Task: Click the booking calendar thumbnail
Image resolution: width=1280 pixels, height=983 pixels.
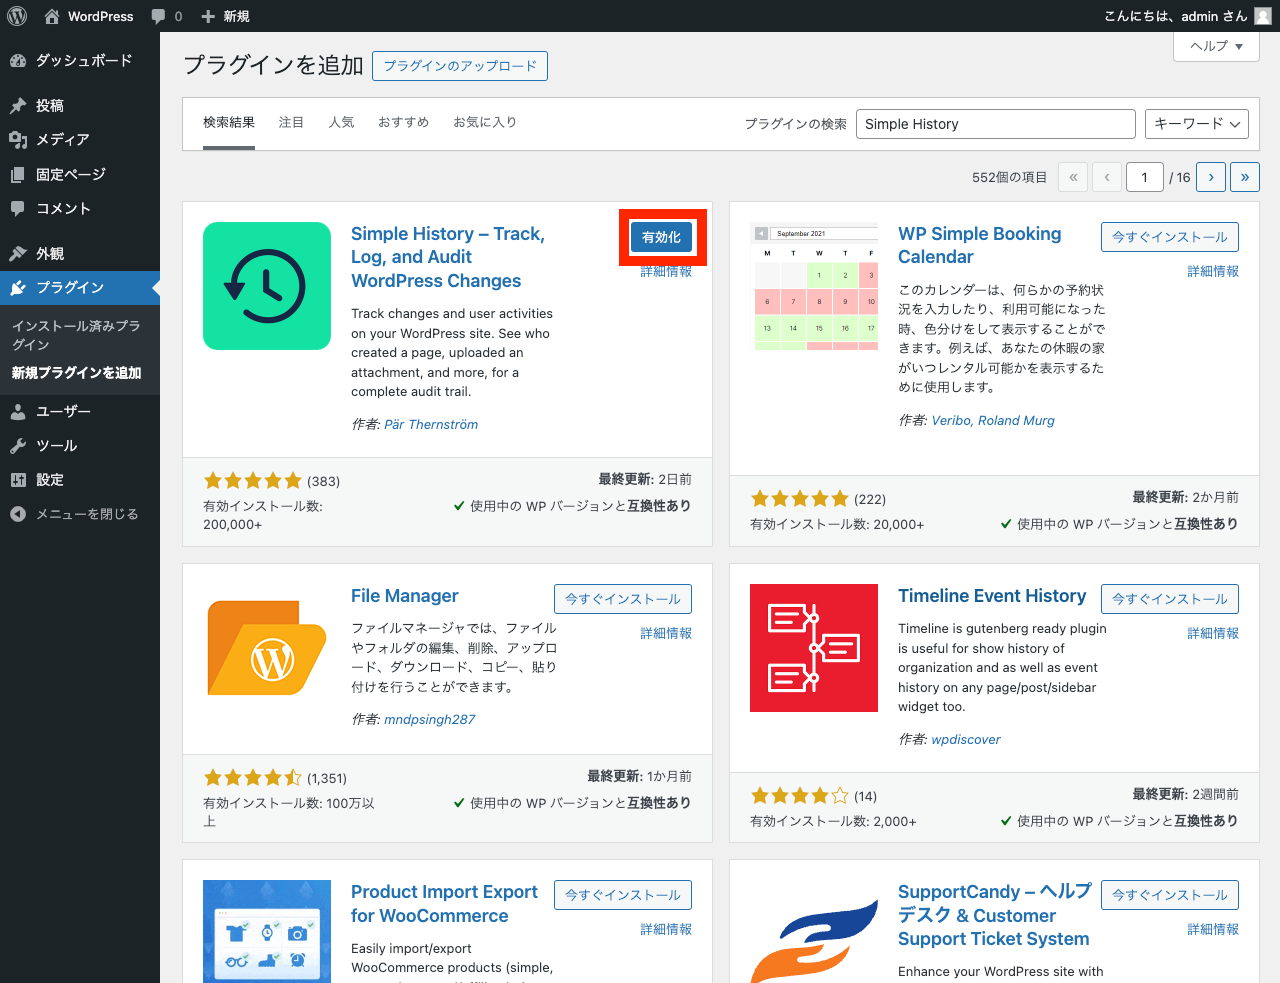Action: click(x=814, y=286)
